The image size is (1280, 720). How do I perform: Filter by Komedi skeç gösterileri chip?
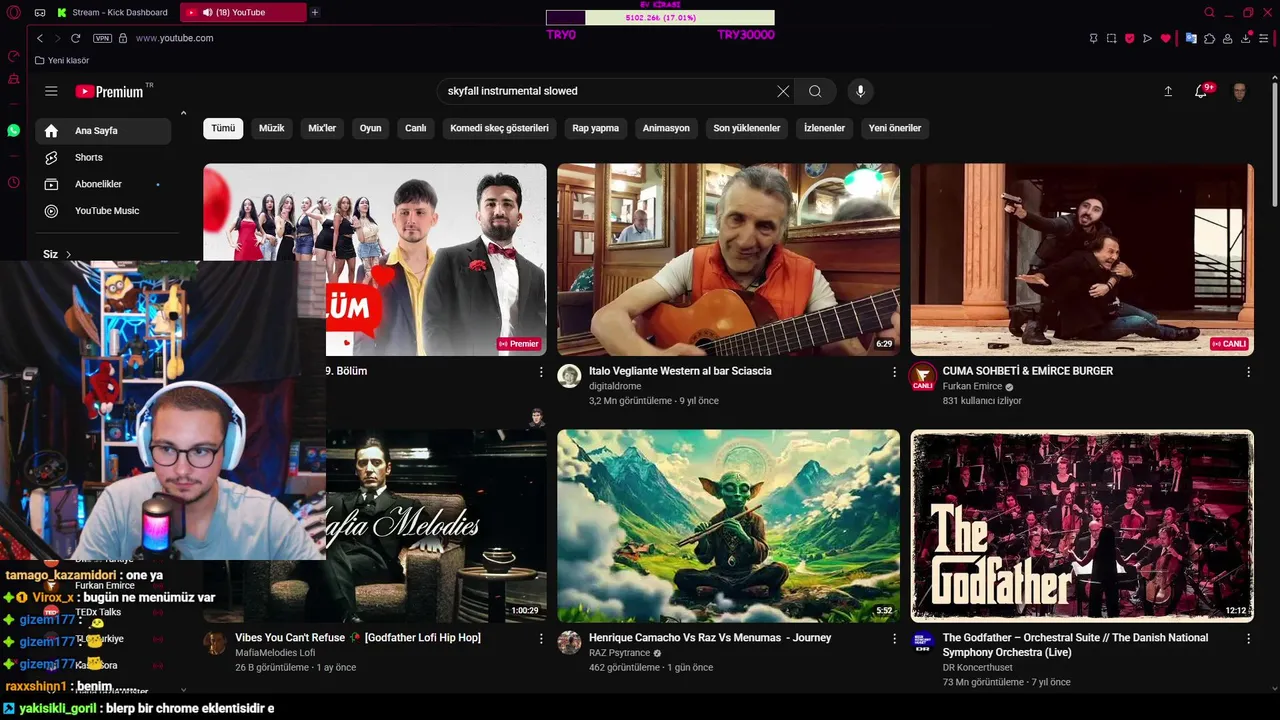(500, 128)
